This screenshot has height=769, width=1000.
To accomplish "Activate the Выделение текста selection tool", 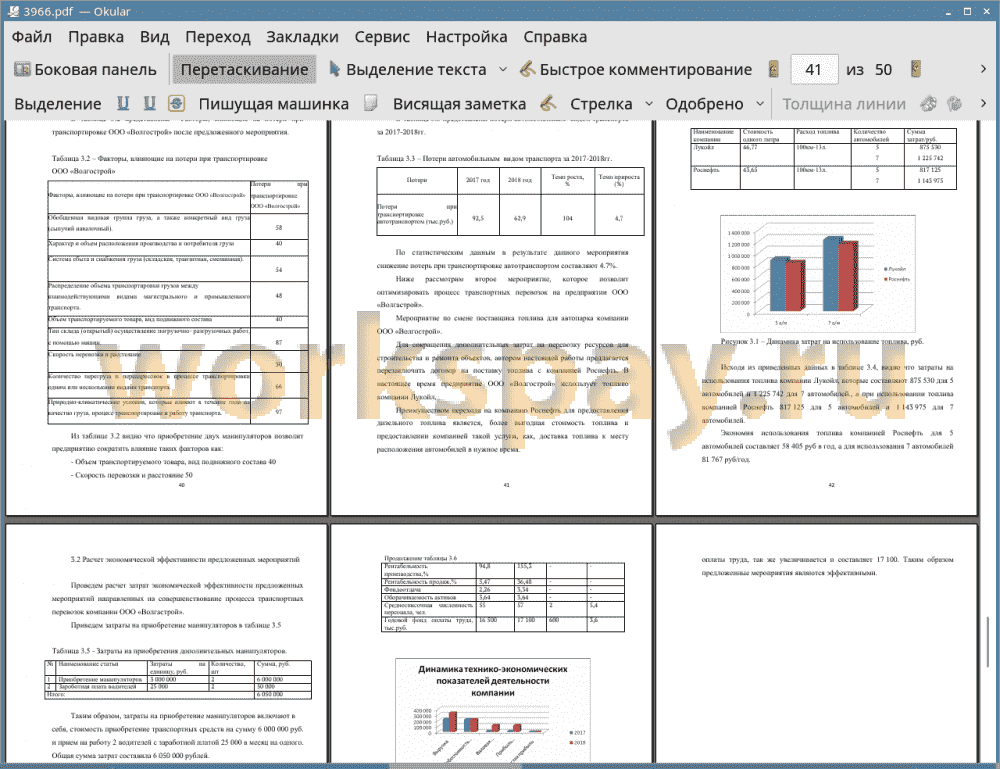I will (408, 70).
